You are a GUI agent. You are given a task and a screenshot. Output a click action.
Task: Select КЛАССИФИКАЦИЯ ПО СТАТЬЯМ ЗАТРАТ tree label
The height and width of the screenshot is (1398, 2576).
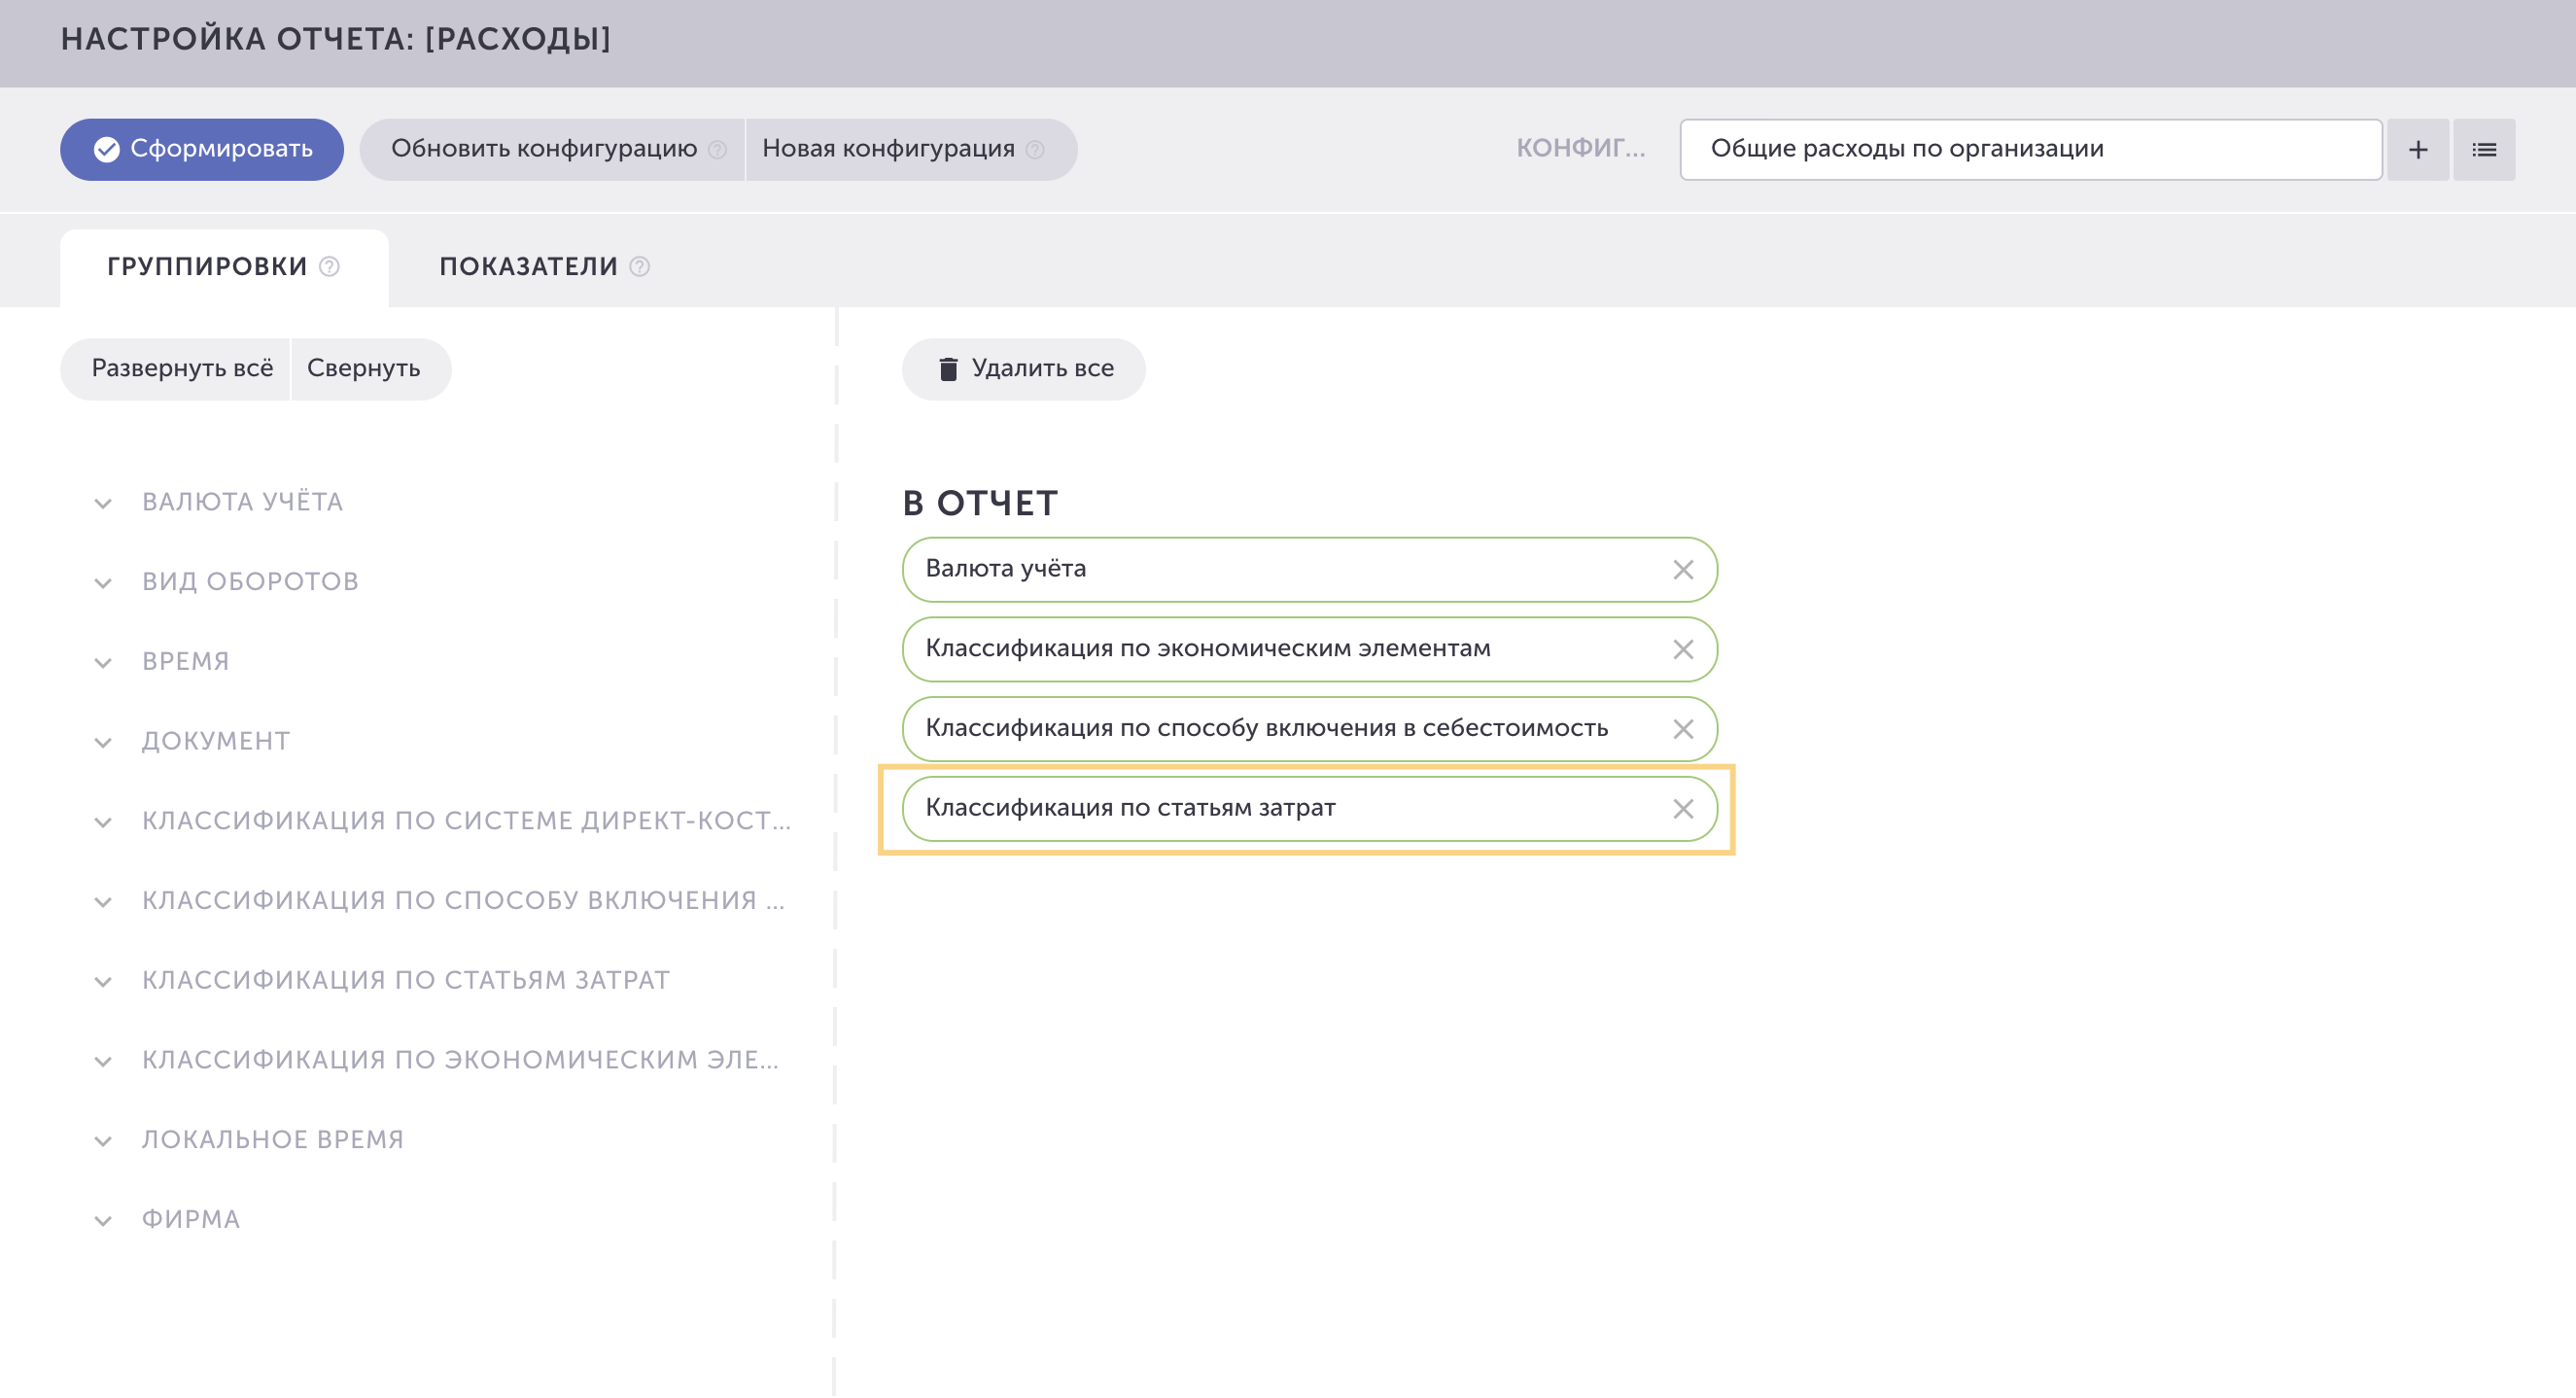(406, 981)
